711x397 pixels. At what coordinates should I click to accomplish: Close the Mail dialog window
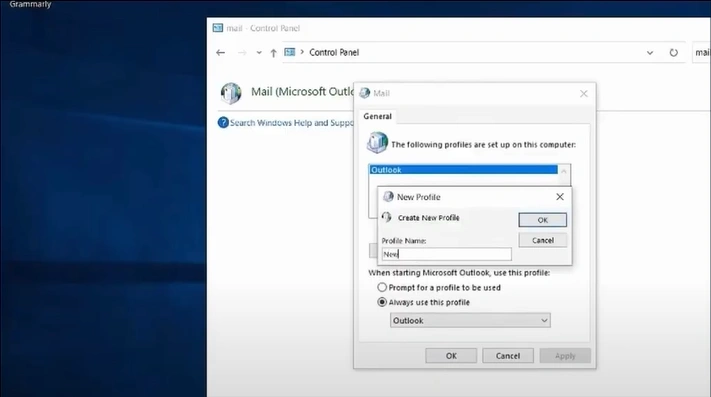pos(584,93)
